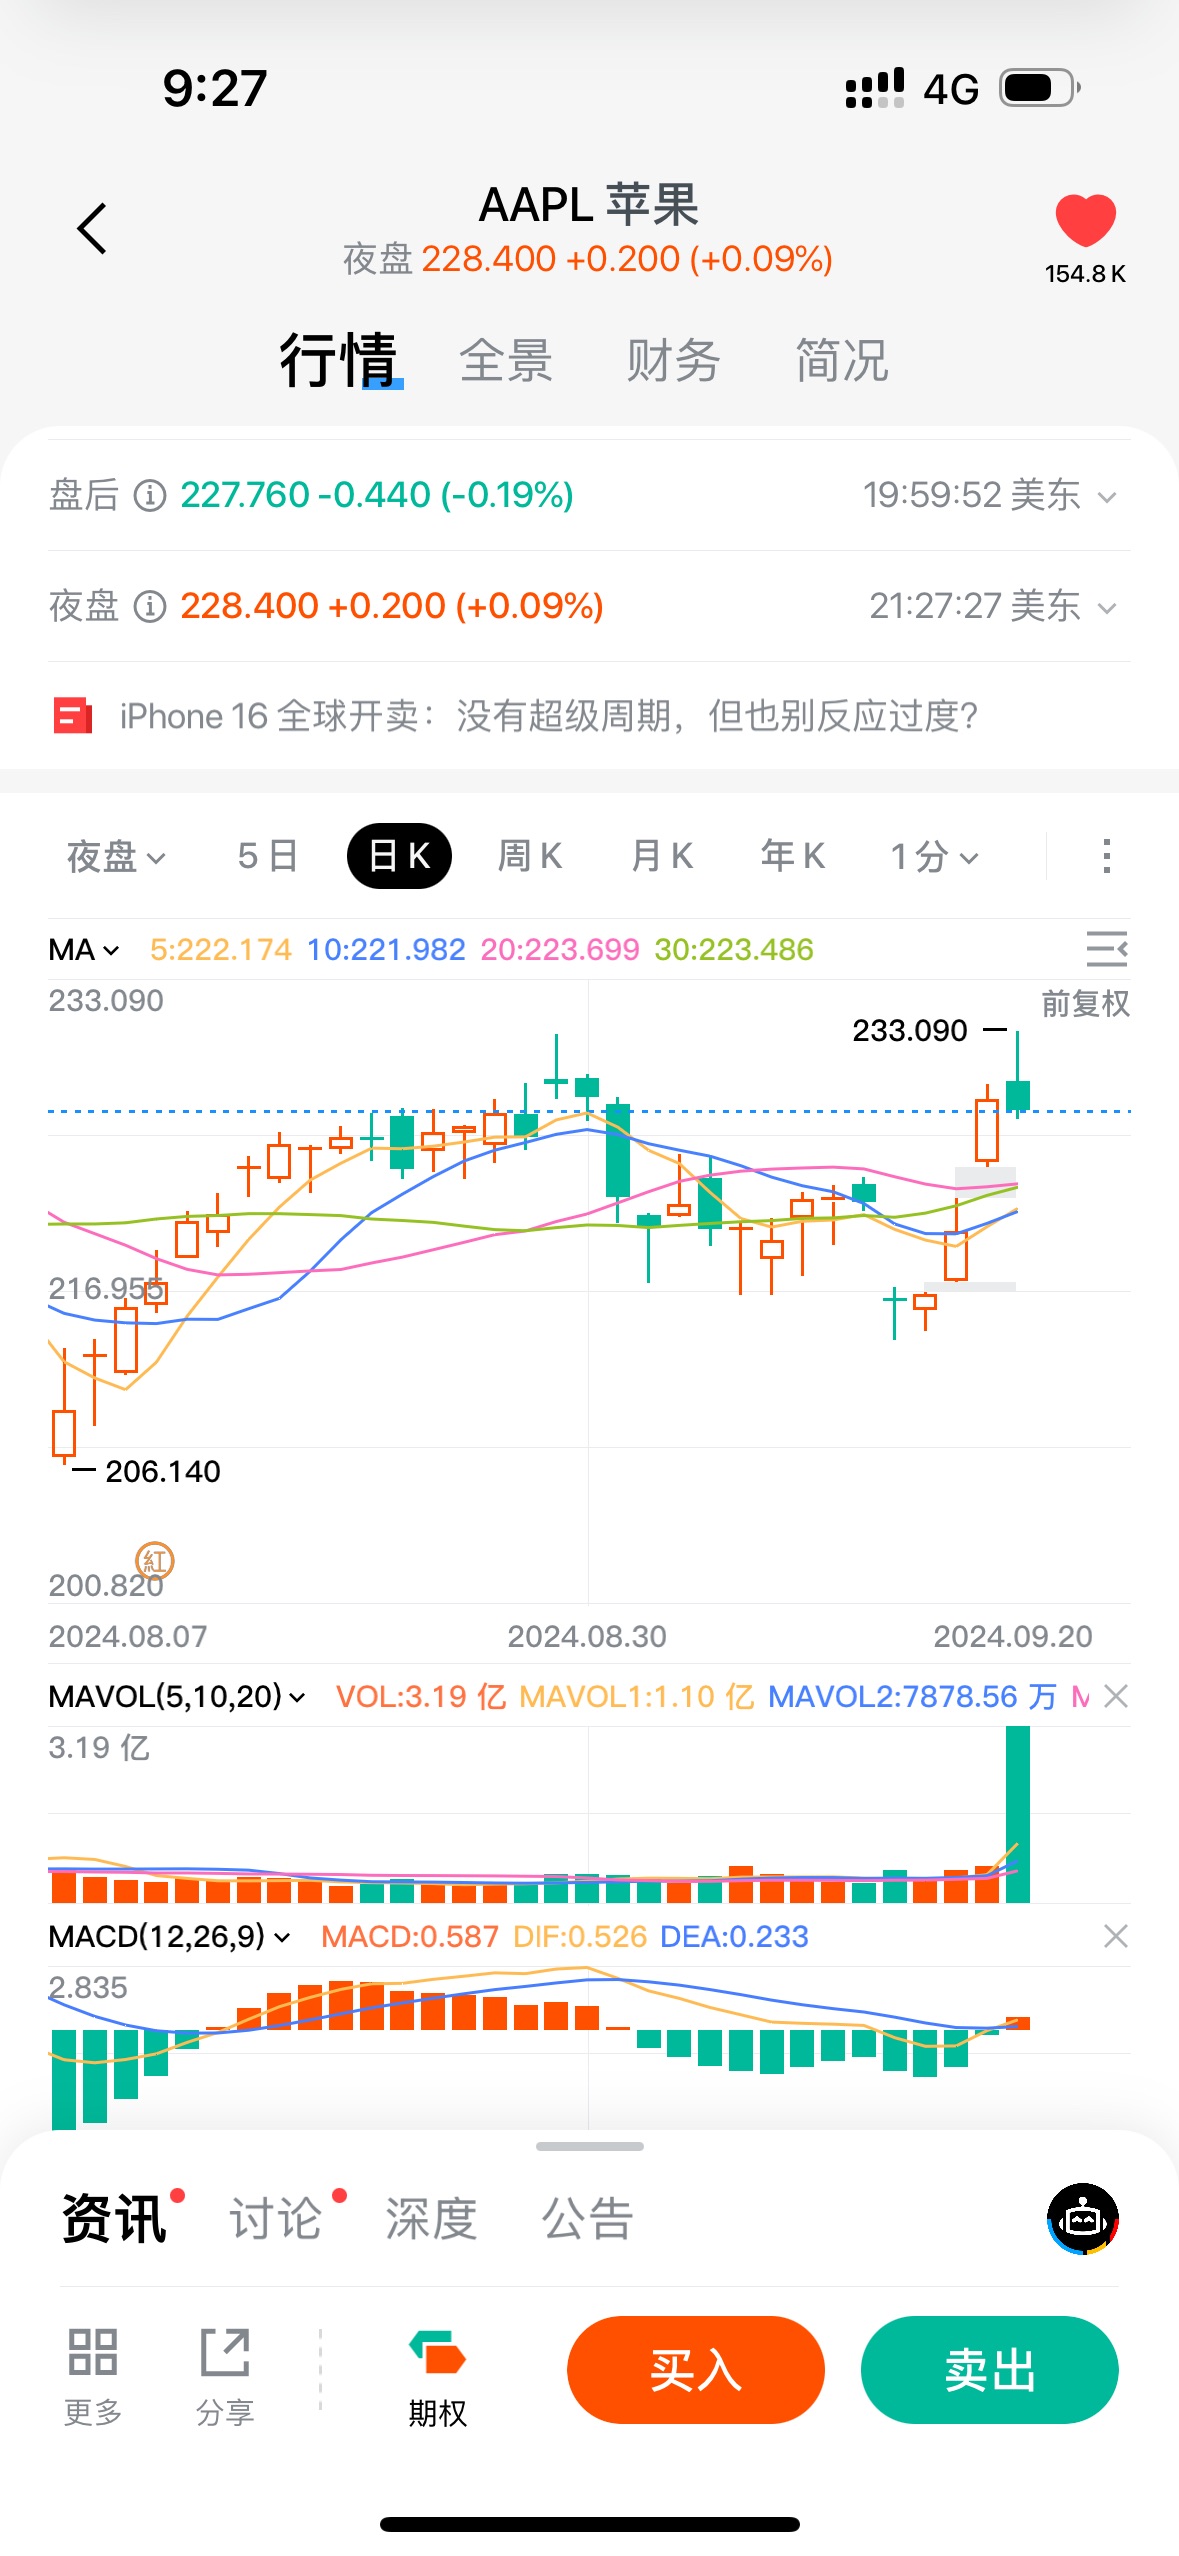
Task: Open the 1分 interval dropdown
Action: [934, 856]
